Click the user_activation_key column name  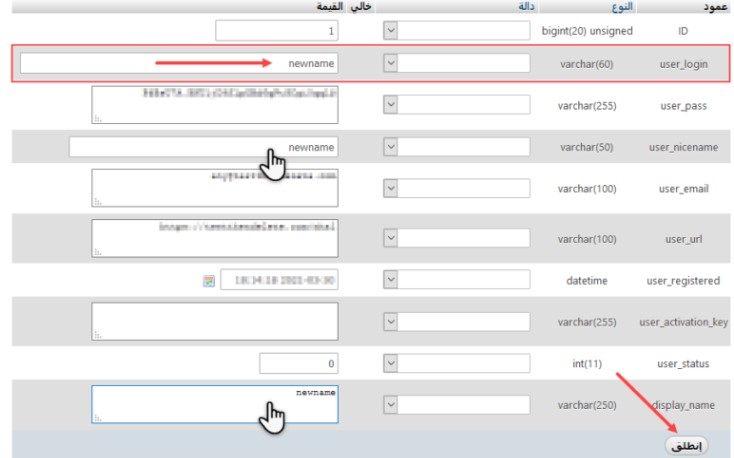pos(683,322)
